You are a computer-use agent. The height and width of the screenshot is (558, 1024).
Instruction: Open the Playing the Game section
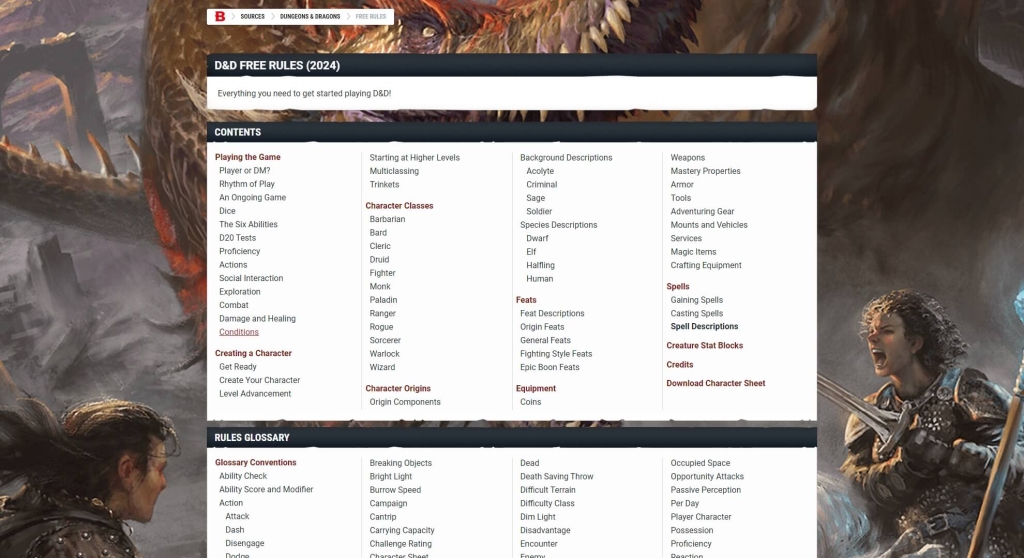pos(247,157)
